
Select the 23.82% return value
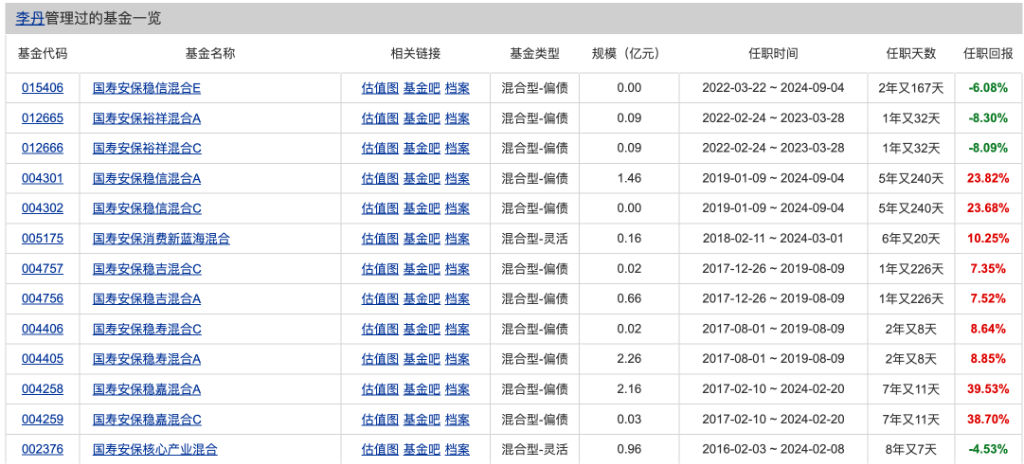coord(988,178)
